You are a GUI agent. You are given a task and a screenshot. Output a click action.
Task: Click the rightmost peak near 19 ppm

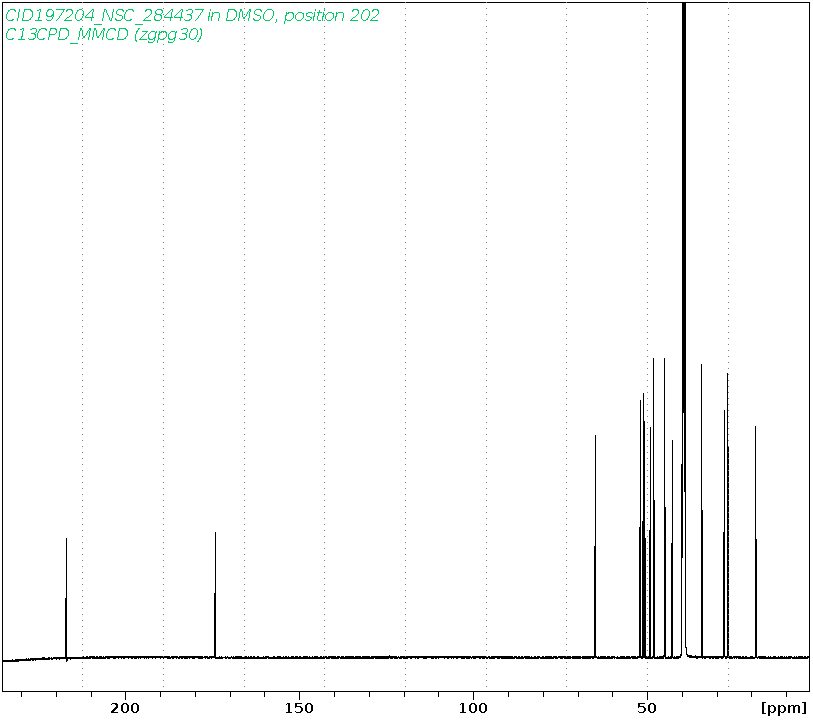(x=755, y=542)
